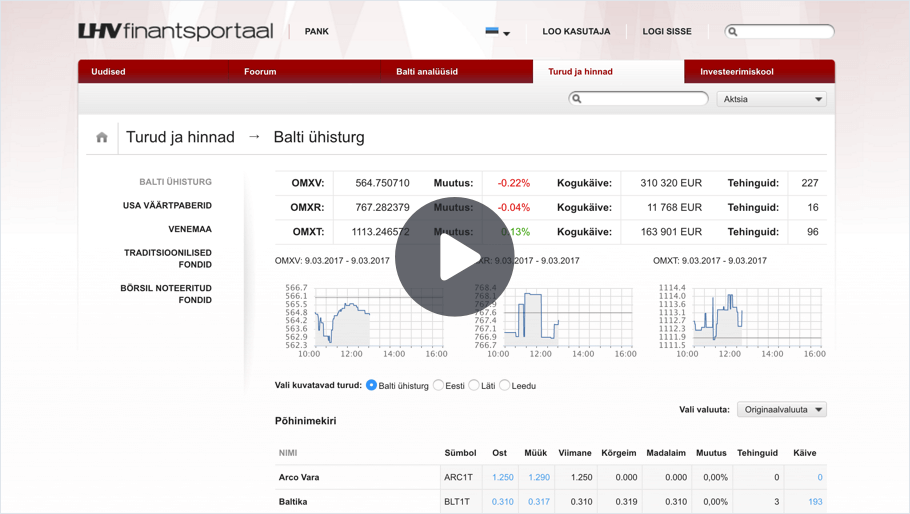
Task: Click LOGI SISSE to log in
Action: point(667,31)
